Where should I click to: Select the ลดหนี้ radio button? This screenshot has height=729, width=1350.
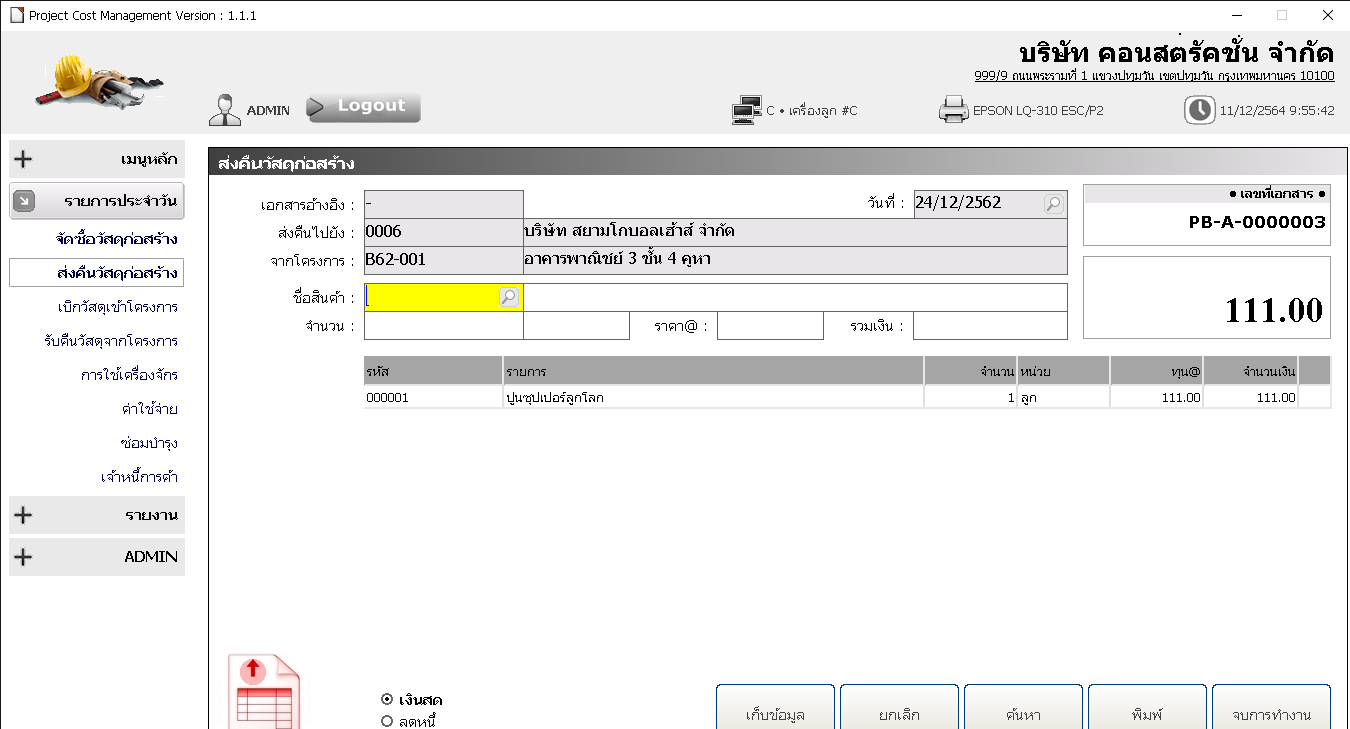(387, 721)
